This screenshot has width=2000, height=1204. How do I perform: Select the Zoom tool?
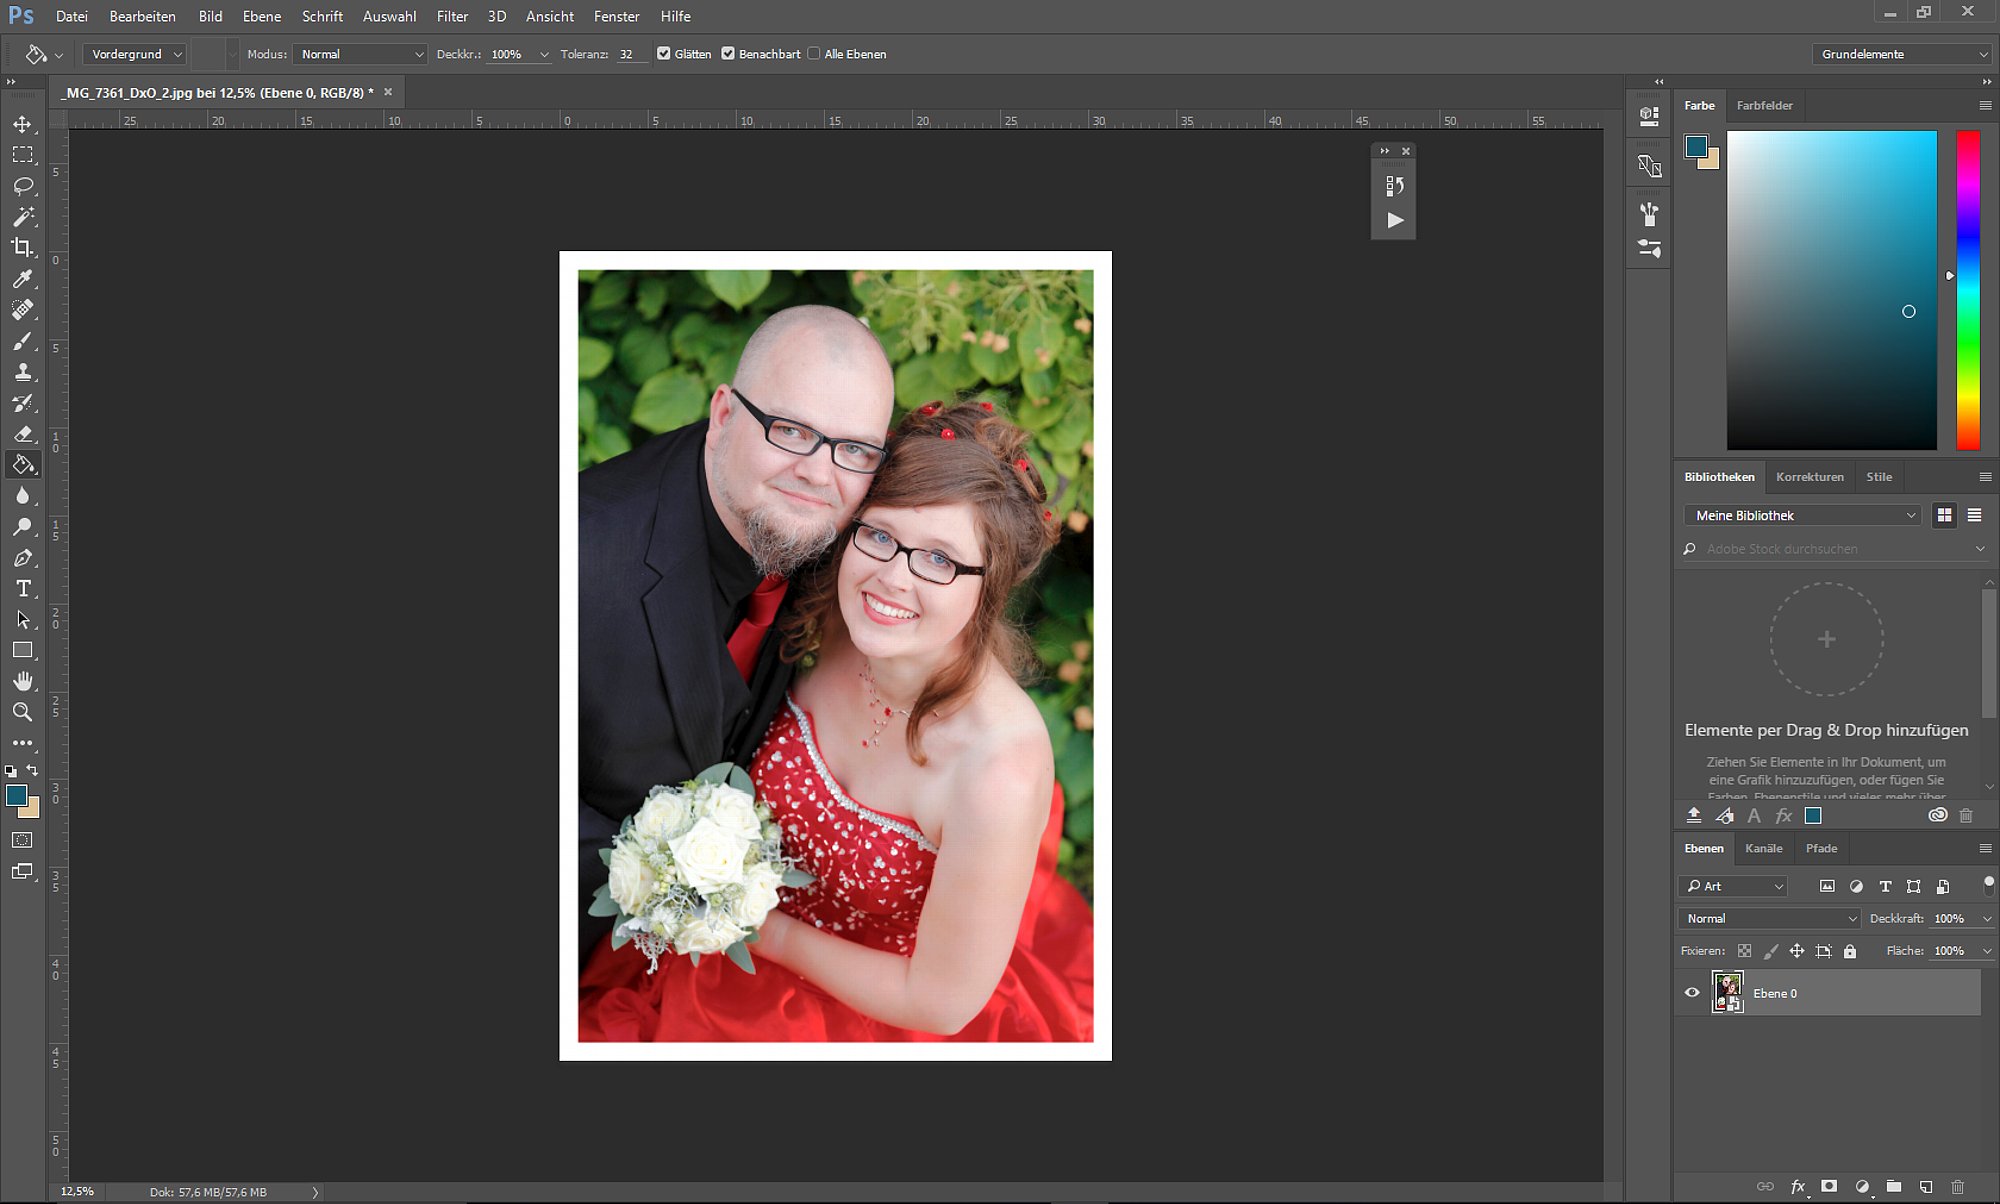click(x=22, y=712)
